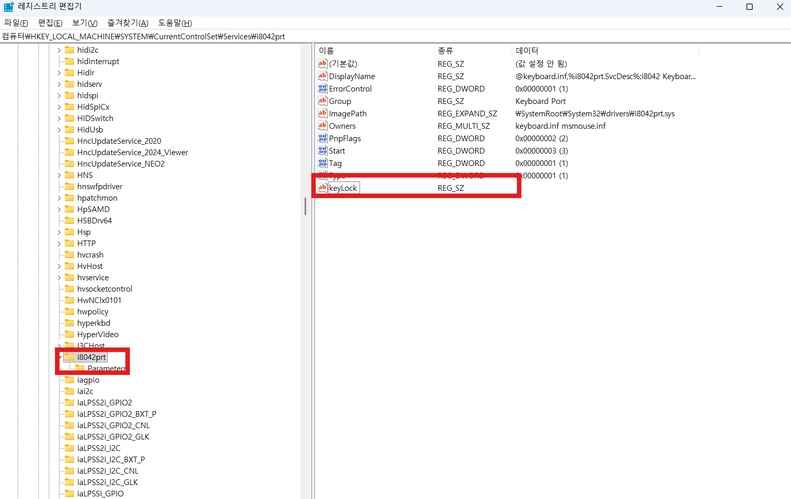Click the 'Keyboard Port' data cell
Screen dimensions: 791x499
540,101
